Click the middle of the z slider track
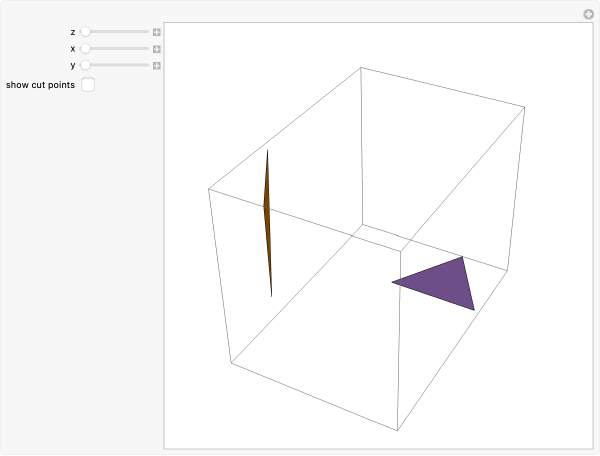The image size is (600, 456). (115, 32)
